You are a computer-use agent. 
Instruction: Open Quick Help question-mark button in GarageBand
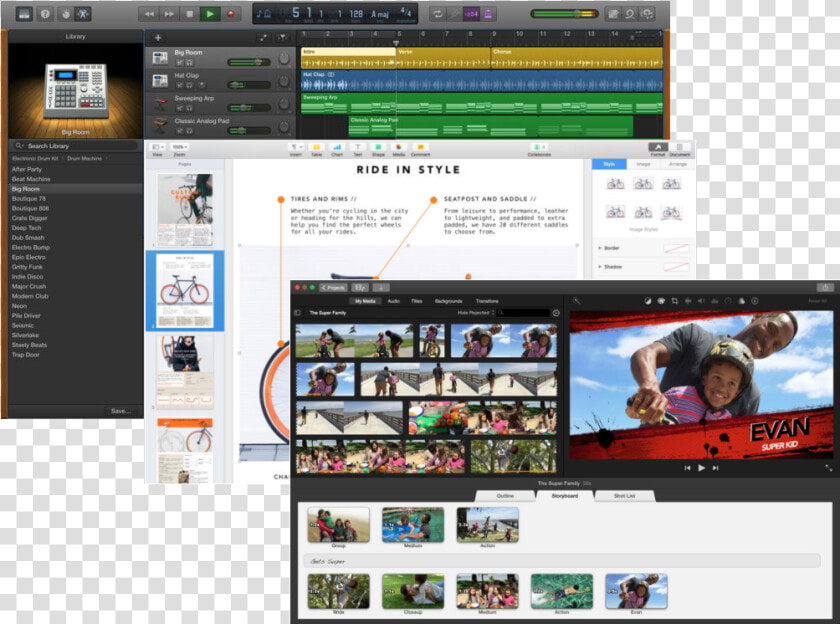pyautogui.click(x=45, y=14)
